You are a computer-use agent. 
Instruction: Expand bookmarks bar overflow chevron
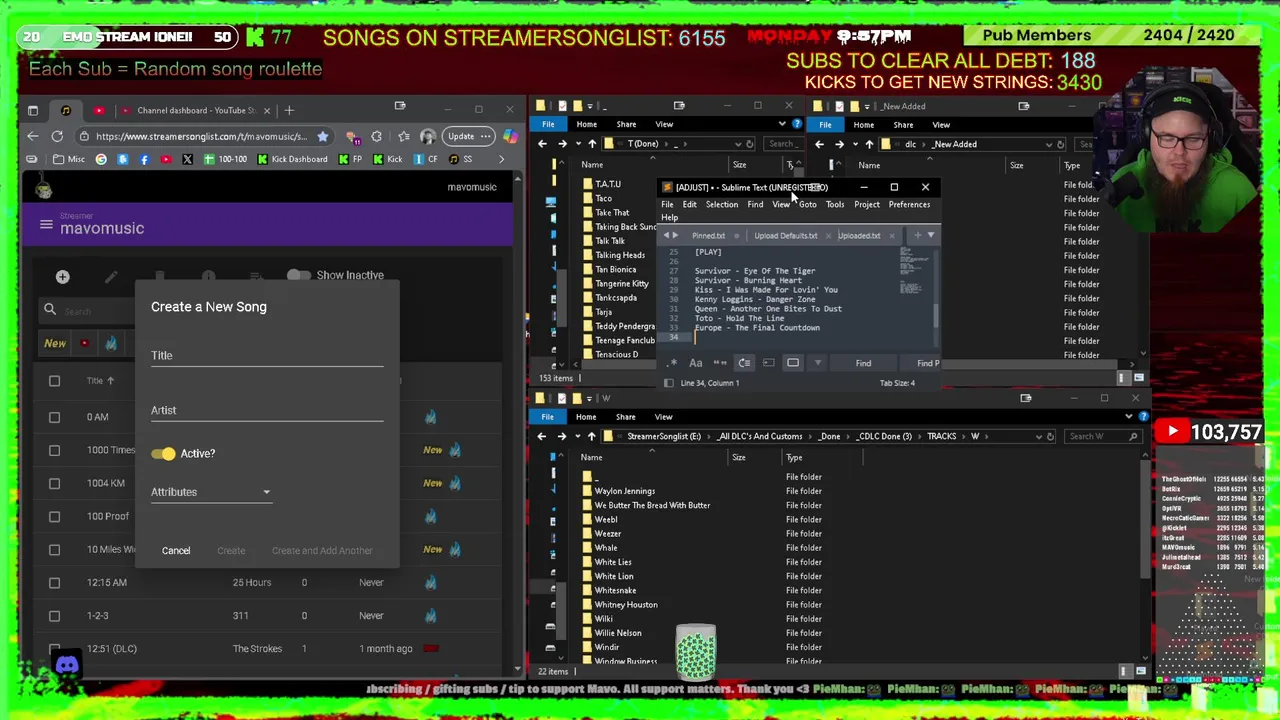tap(502, 159)
